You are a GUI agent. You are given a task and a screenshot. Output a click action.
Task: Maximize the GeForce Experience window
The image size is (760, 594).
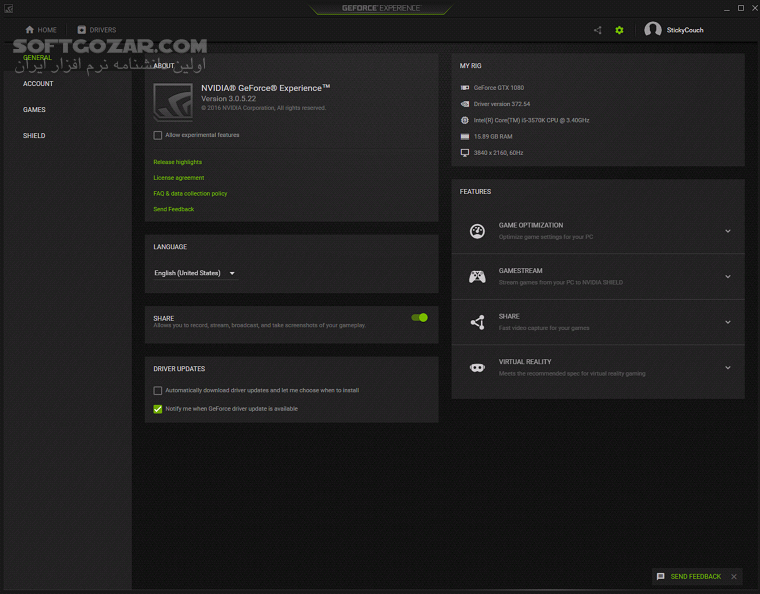click(741, 8)
